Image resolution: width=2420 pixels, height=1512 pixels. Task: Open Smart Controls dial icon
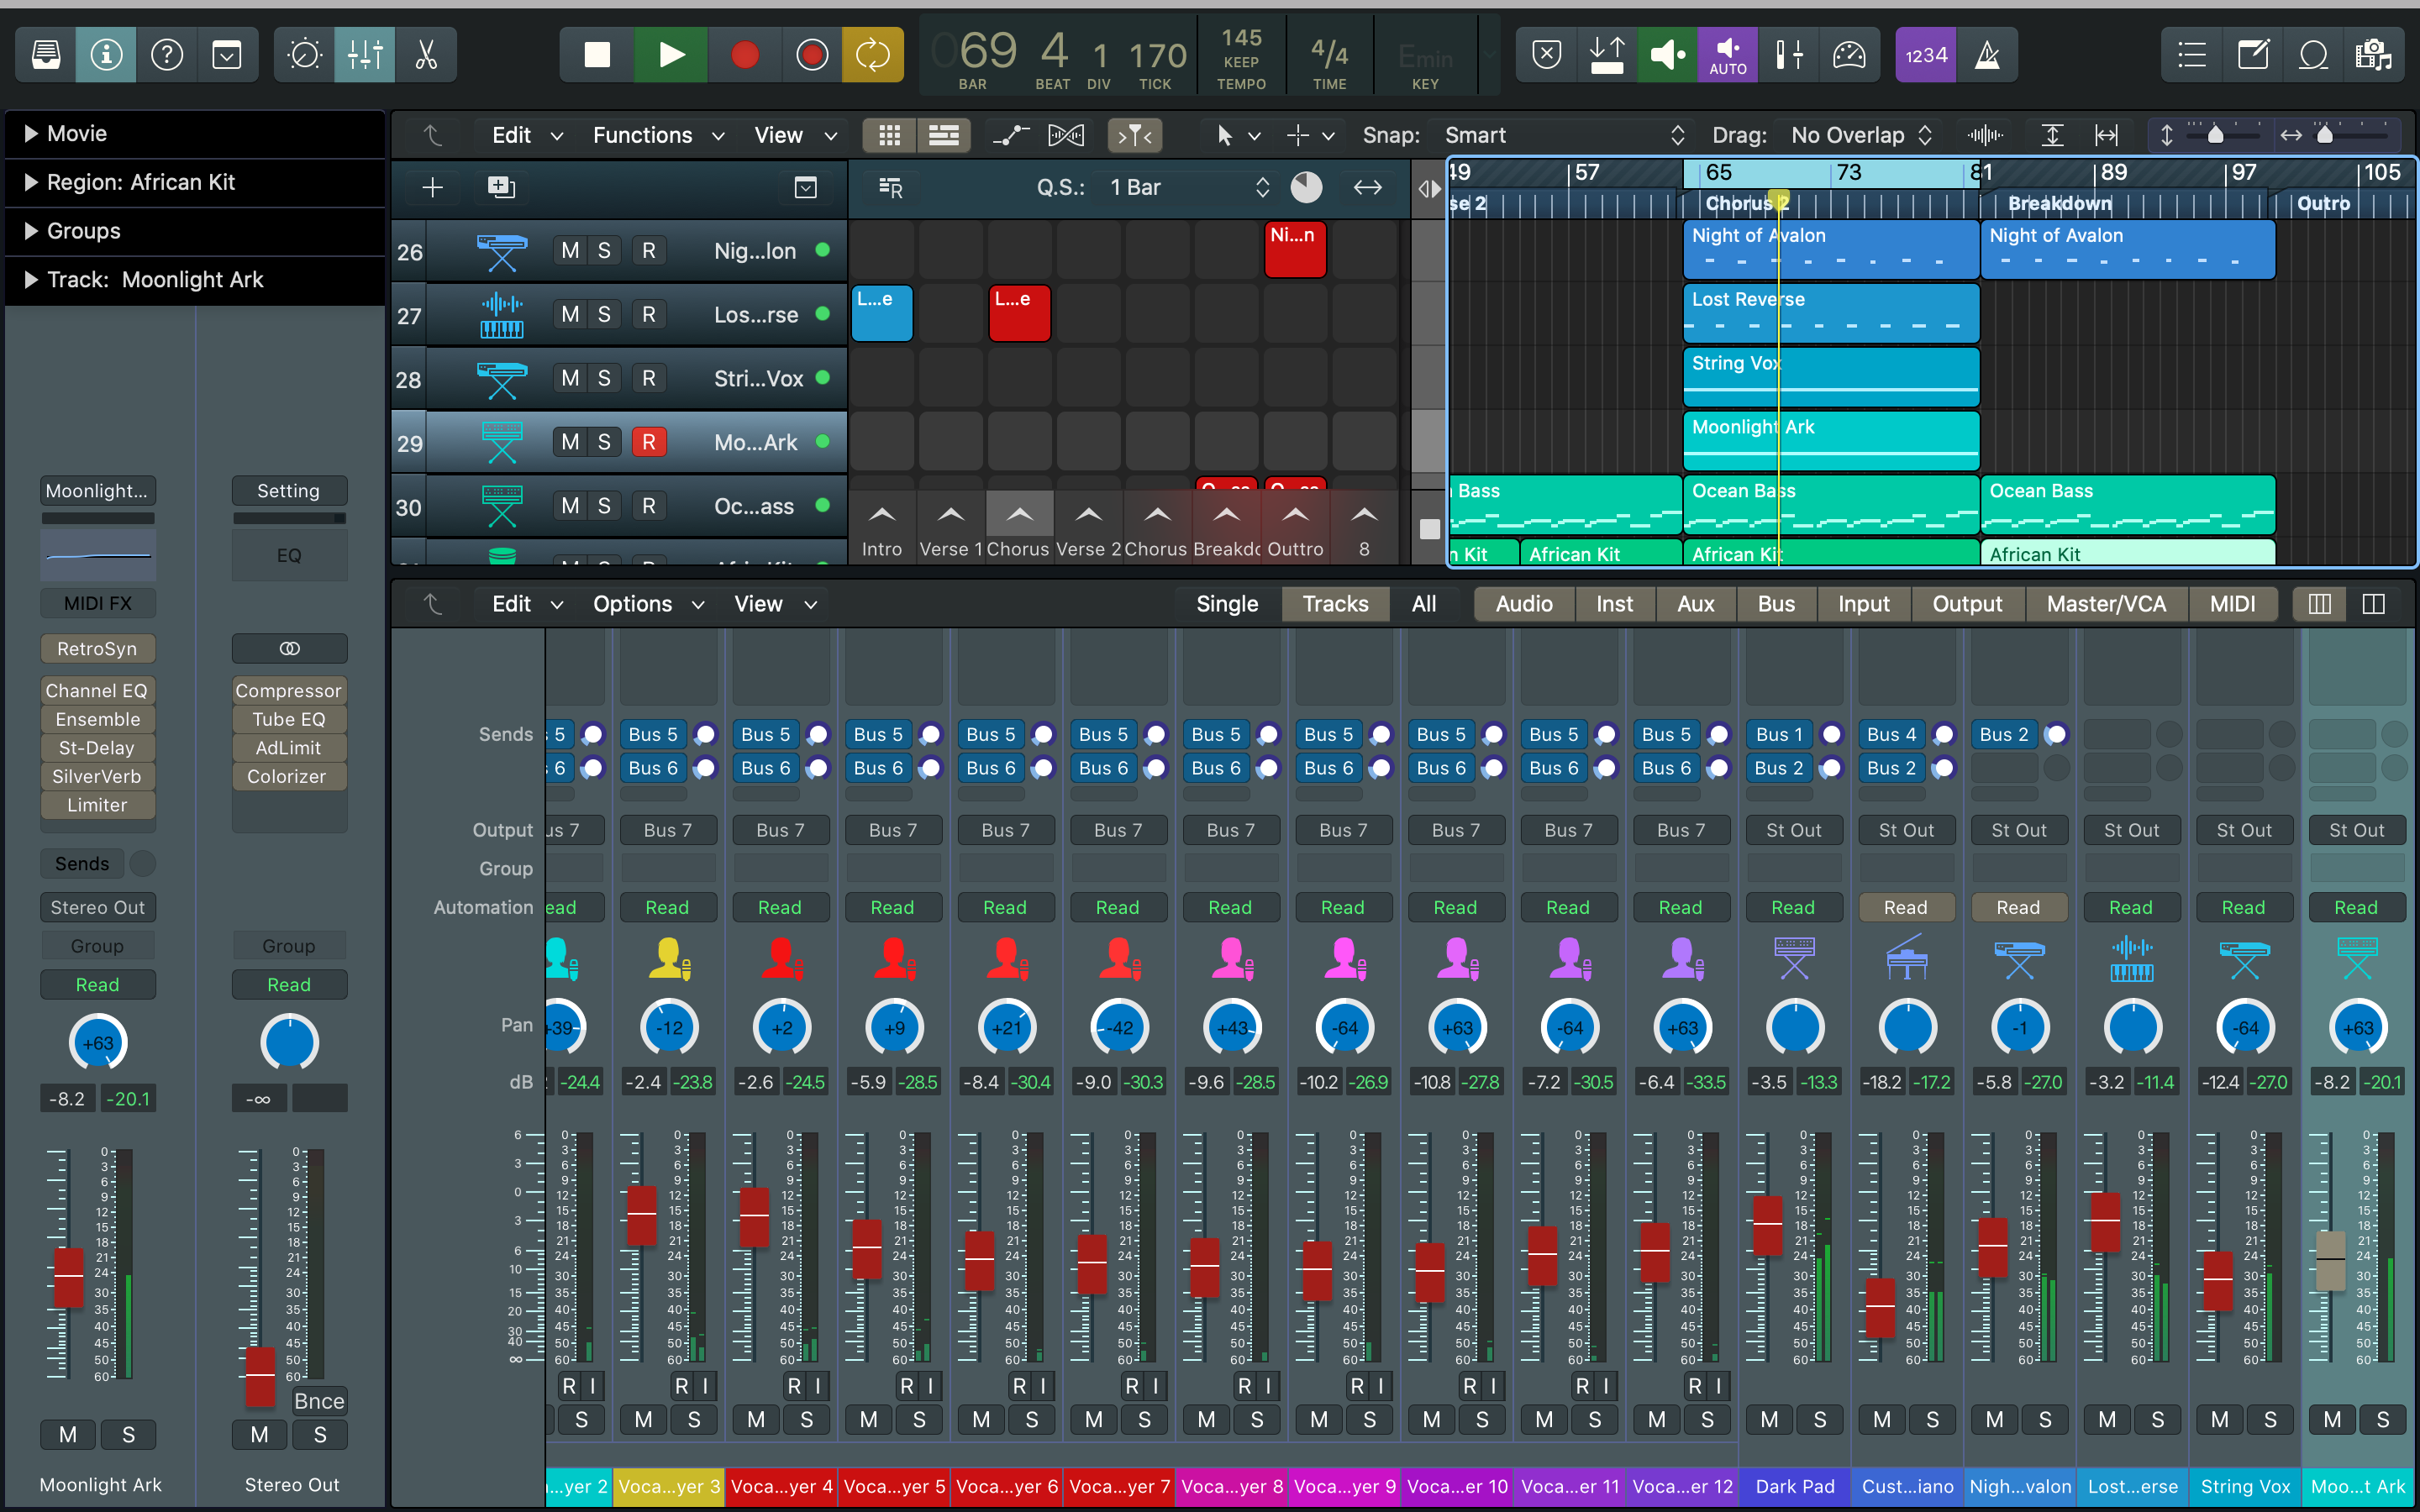point(304,55)
